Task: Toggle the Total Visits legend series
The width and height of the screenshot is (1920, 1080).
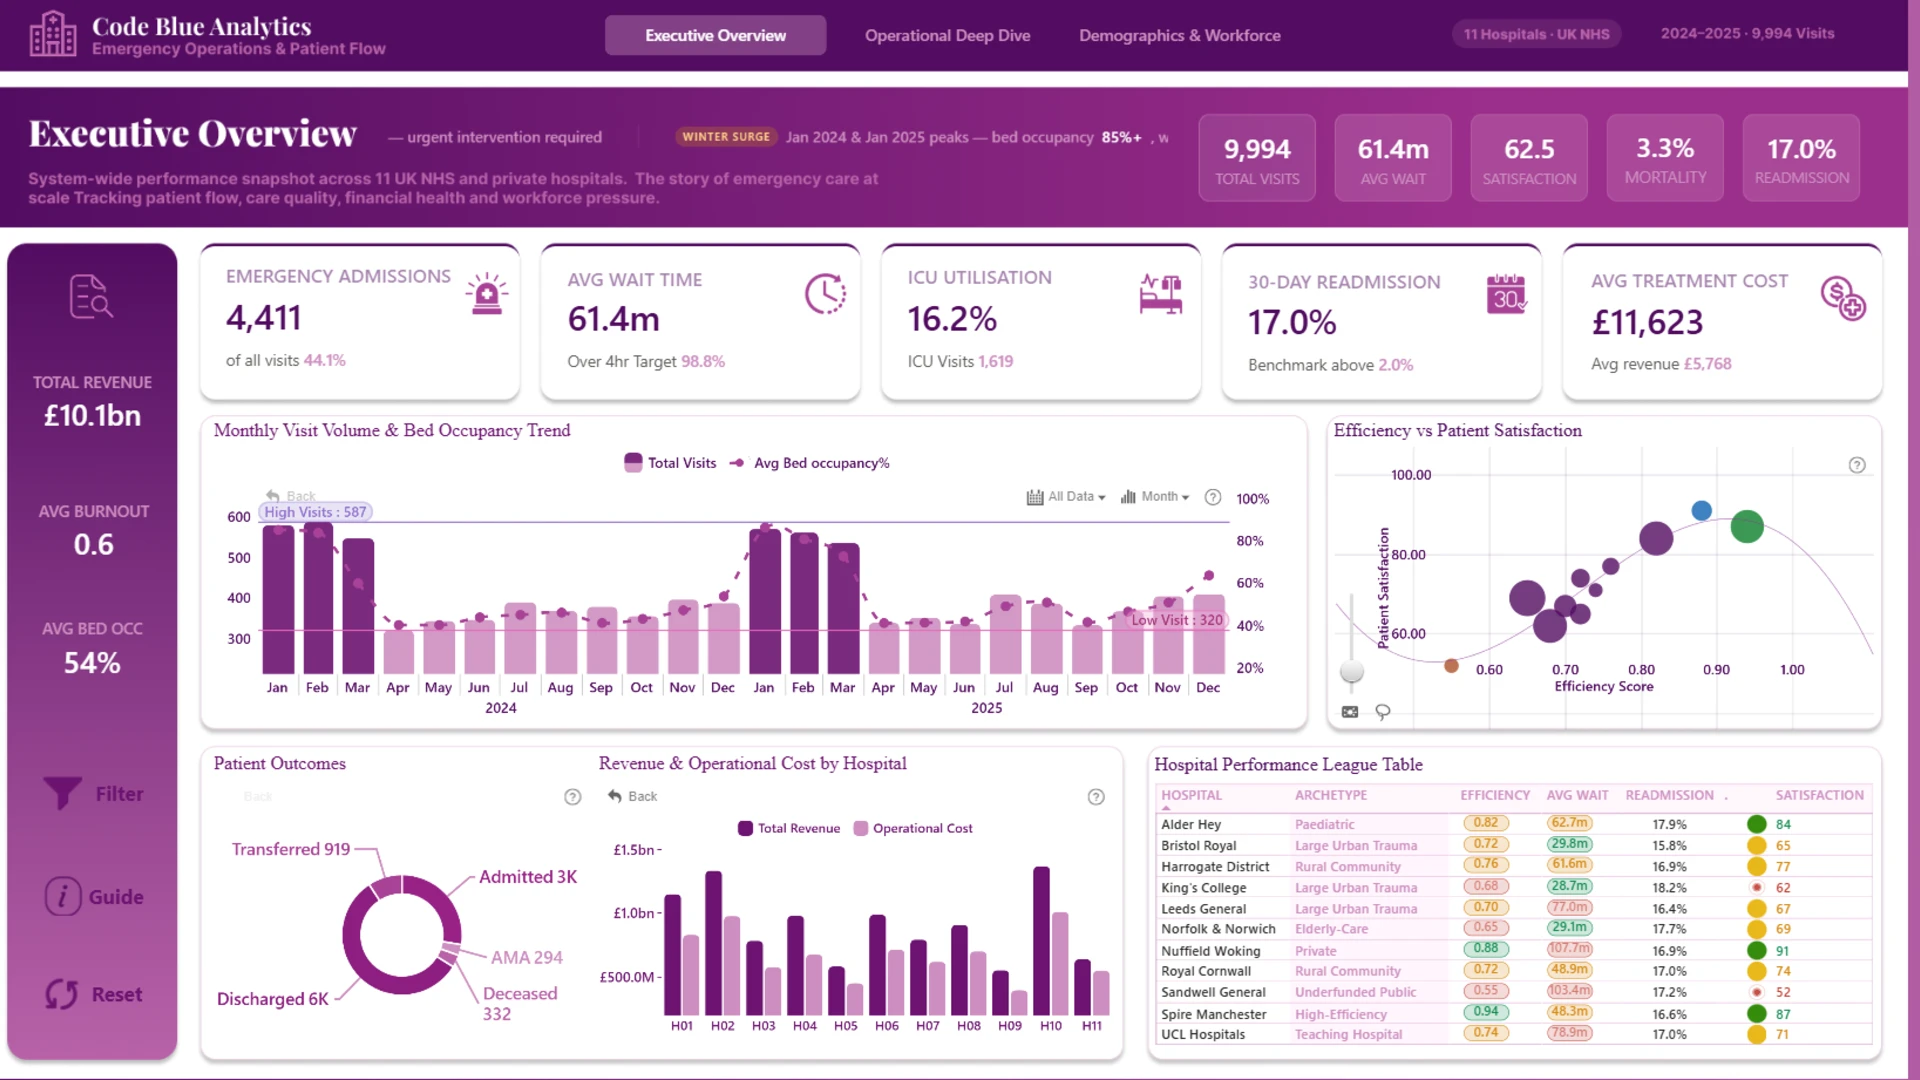Action: (x=671, y=463)
